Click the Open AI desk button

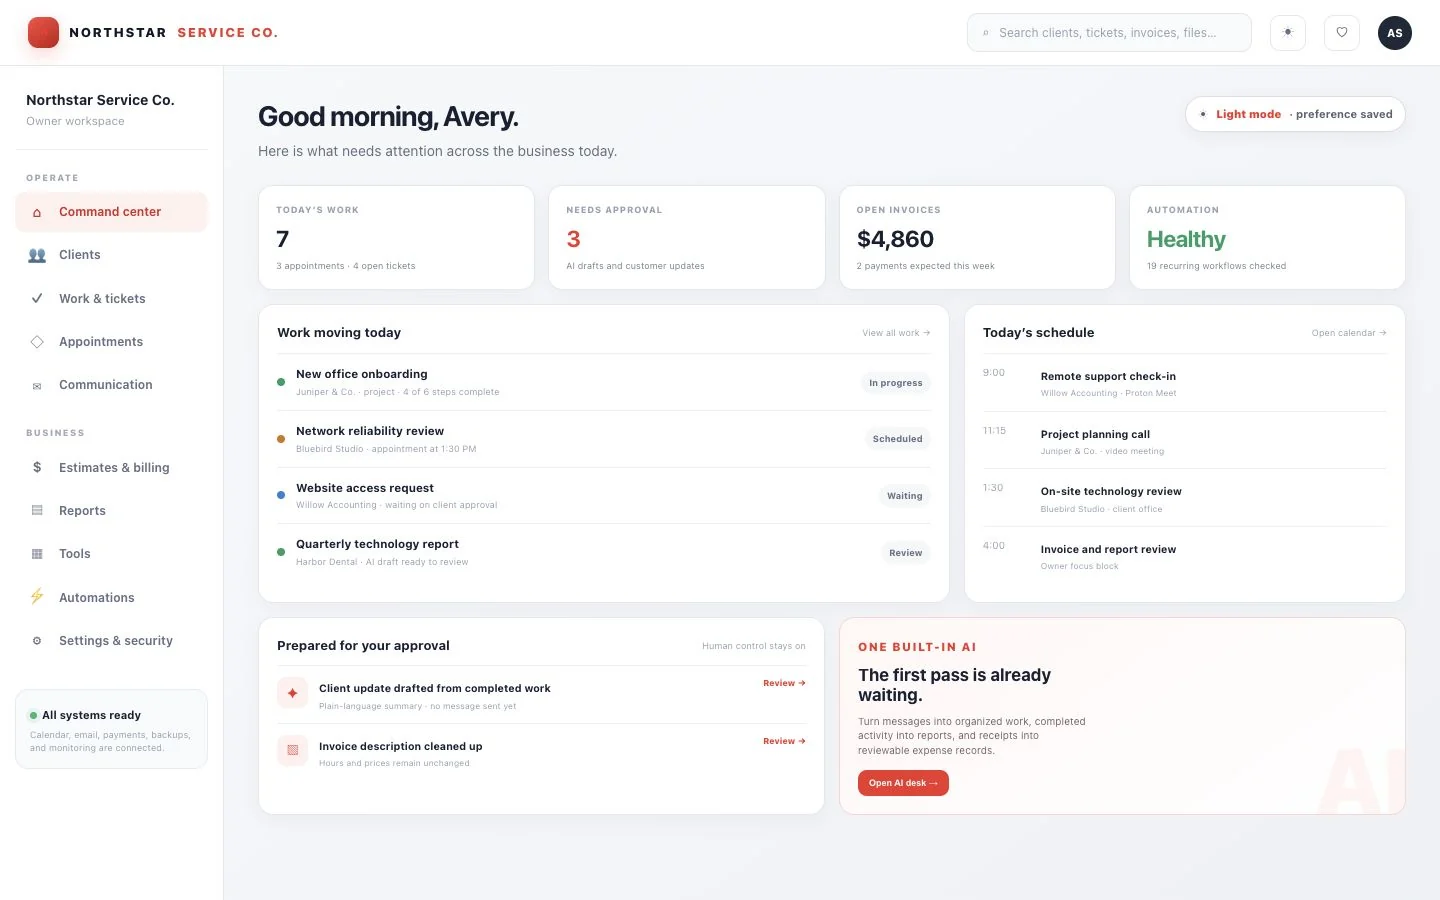[903, 783]
